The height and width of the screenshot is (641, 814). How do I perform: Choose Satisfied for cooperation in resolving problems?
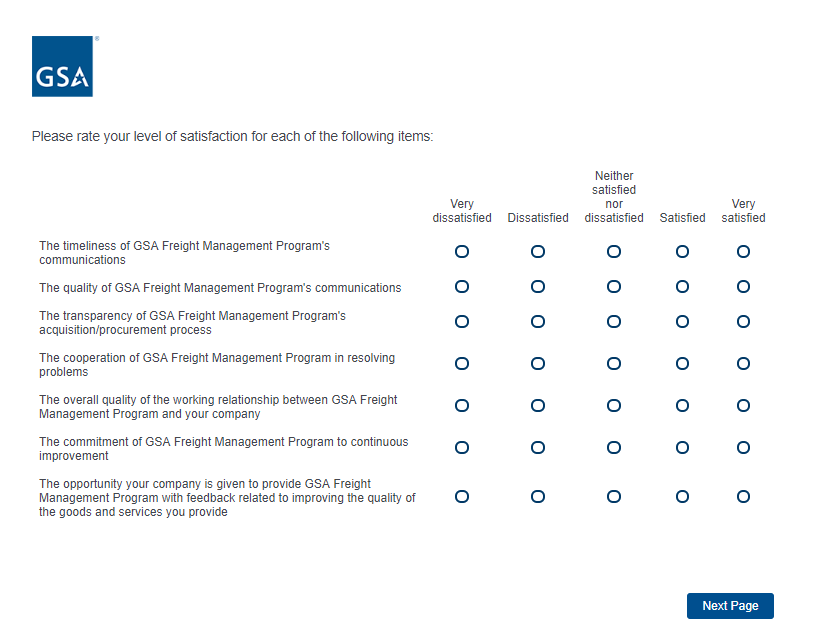pos(682,364)
